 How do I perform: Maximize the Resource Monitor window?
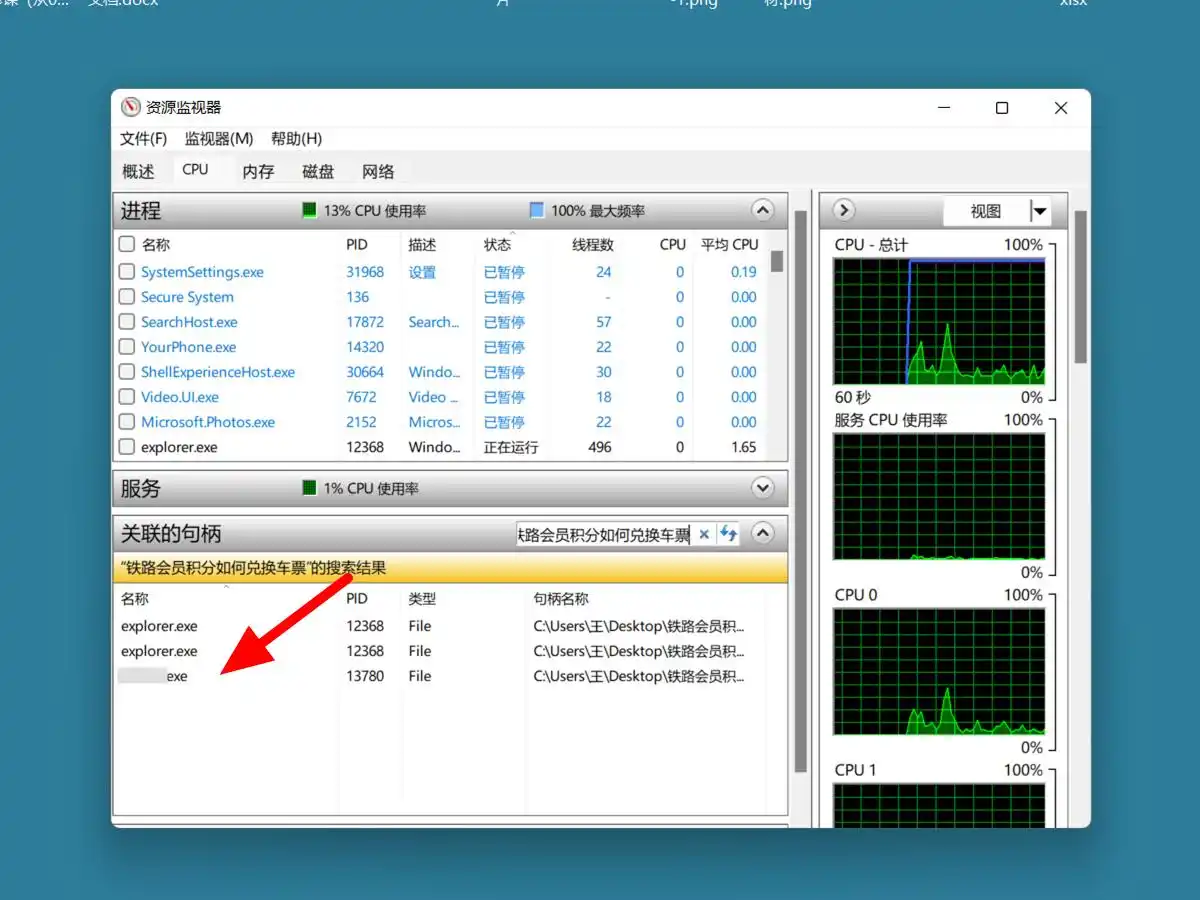pos(1002,108)
